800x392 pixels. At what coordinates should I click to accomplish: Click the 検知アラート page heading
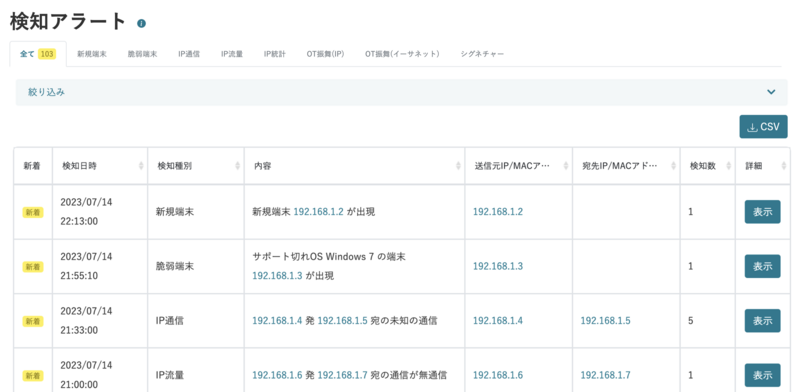(x=68, y=22)
